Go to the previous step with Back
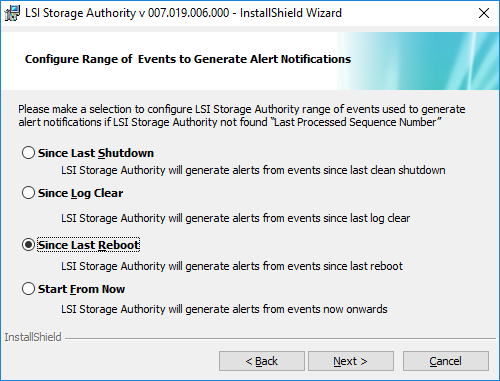Viewport: 500px width, 381px height. [262, 361]
